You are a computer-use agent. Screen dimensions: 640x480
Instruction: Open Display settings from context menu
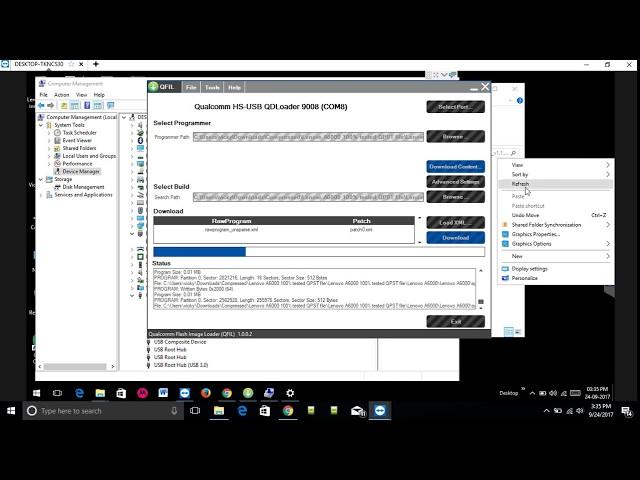click(x=556, y=269)
